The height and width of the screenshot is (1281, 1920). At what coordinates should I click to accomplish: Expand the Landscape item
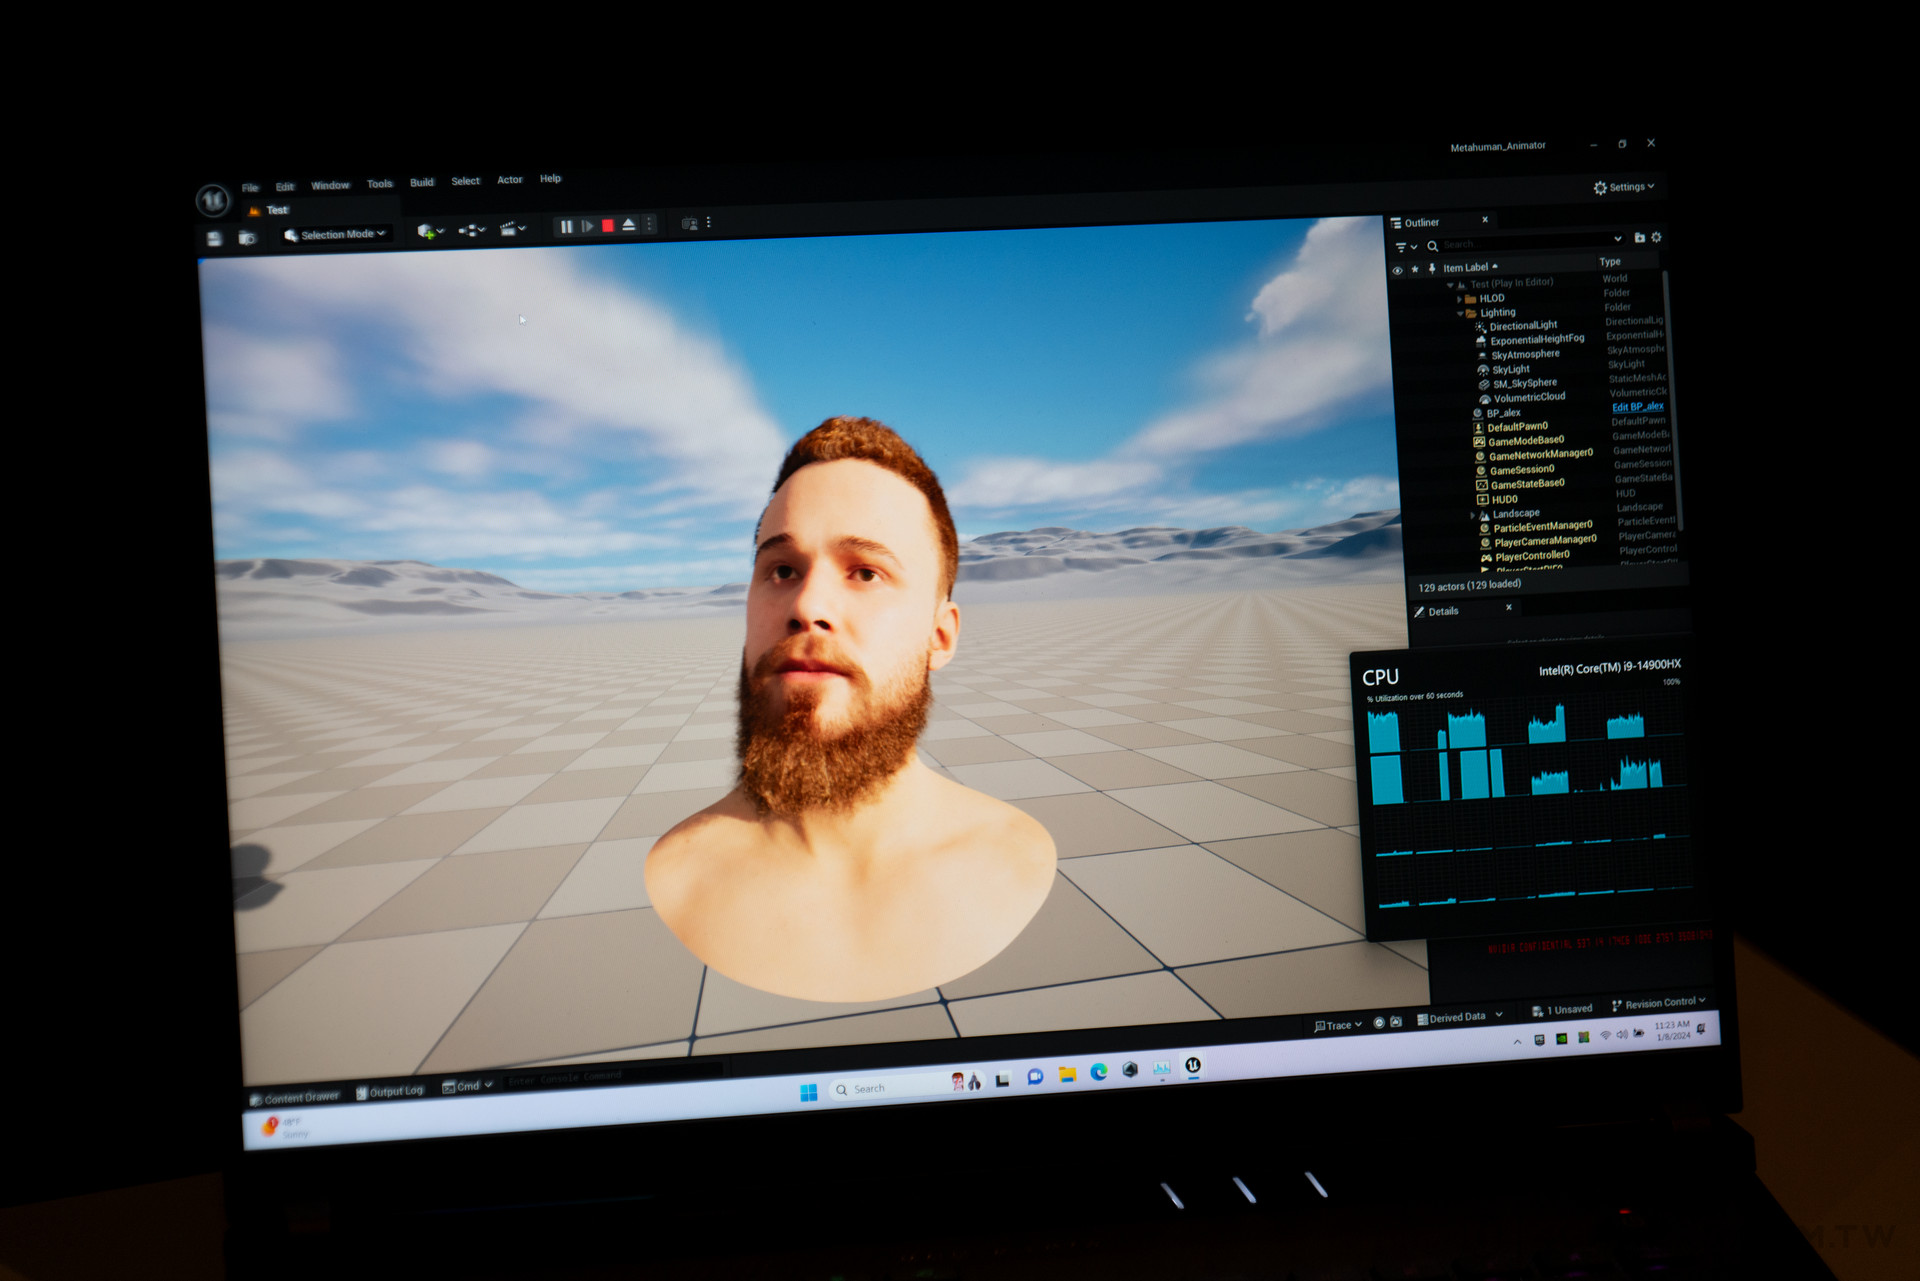click(1473, 515)
